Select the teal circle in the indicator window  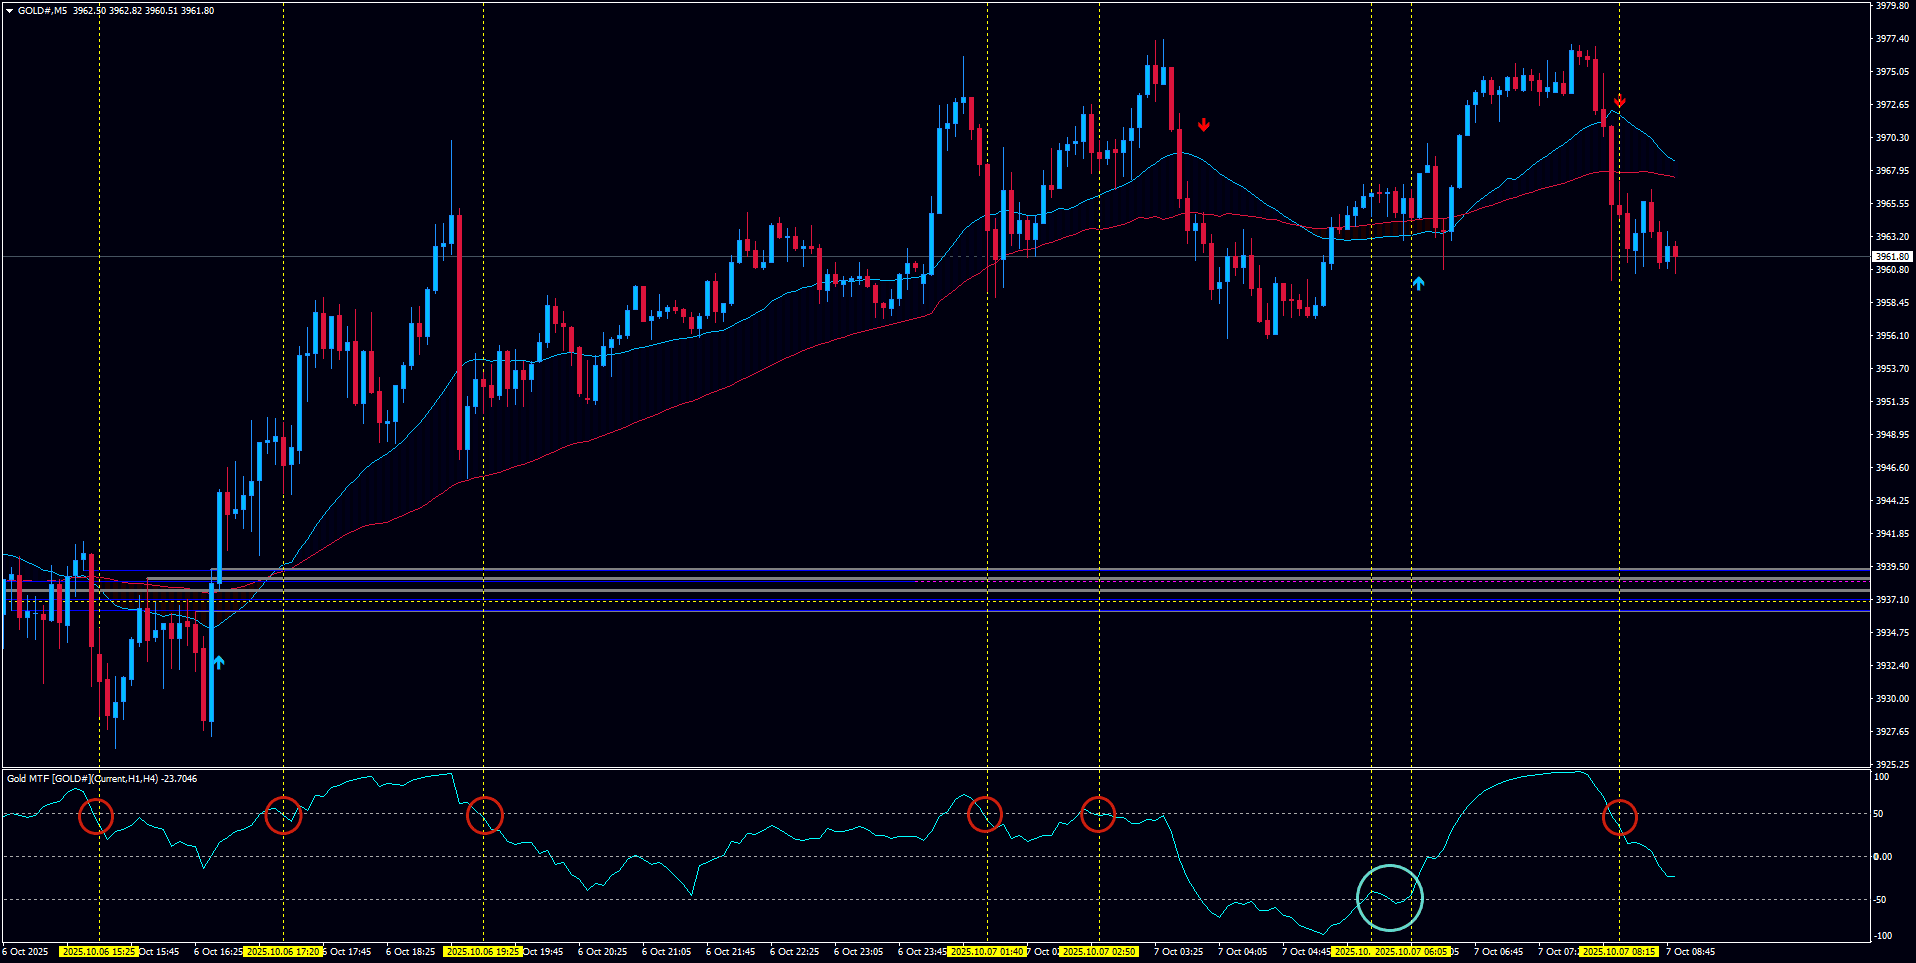pos(1389,897)
